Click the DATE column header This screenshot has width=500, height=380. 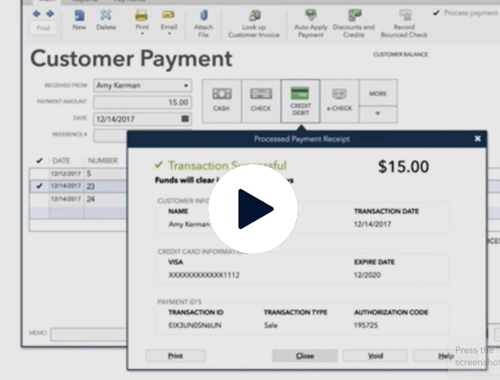point(61,161)
